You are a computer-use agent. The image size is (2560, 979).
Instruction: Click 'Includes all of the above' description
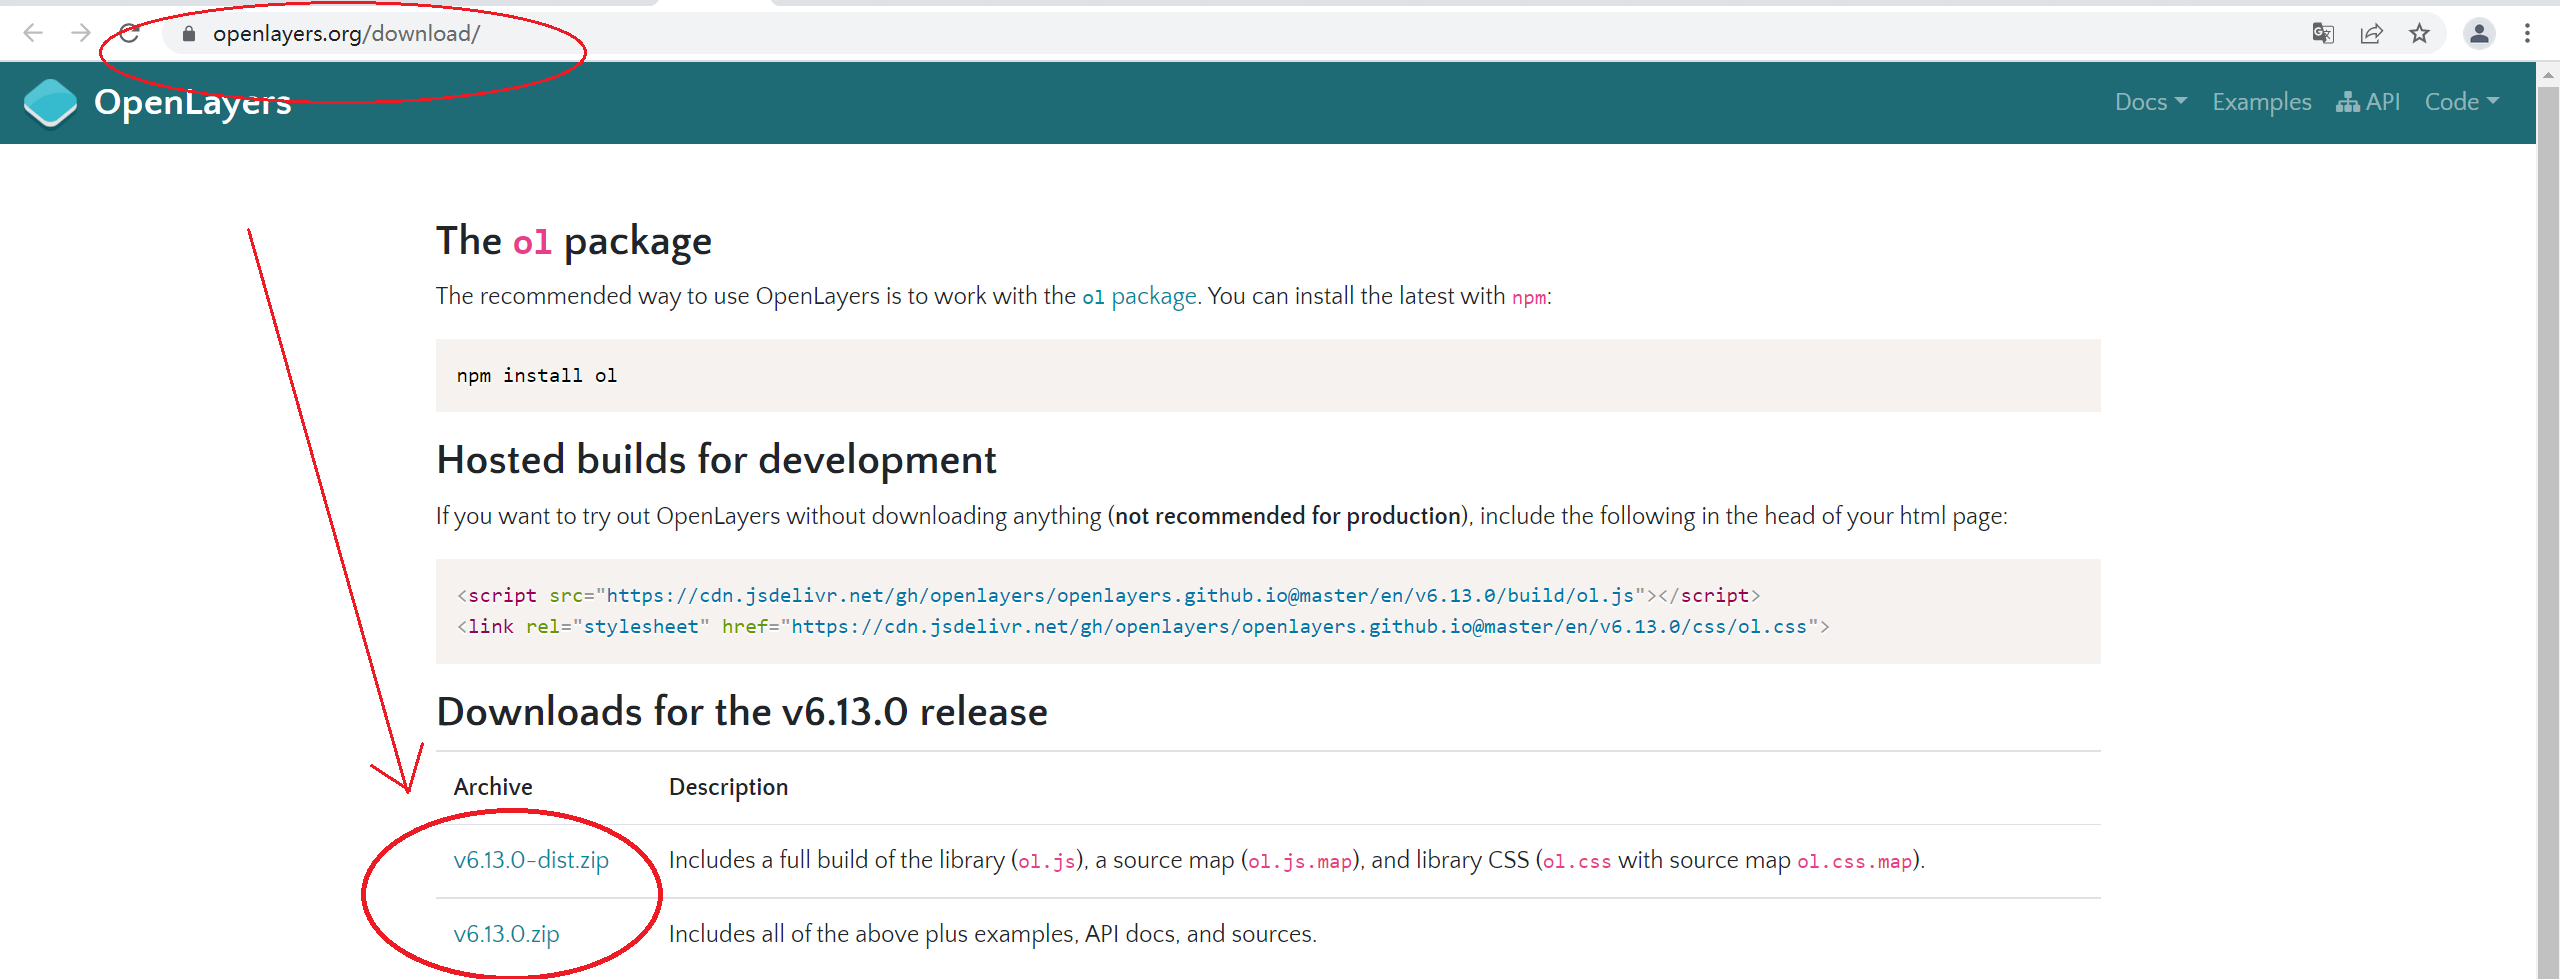coord(992,934)
